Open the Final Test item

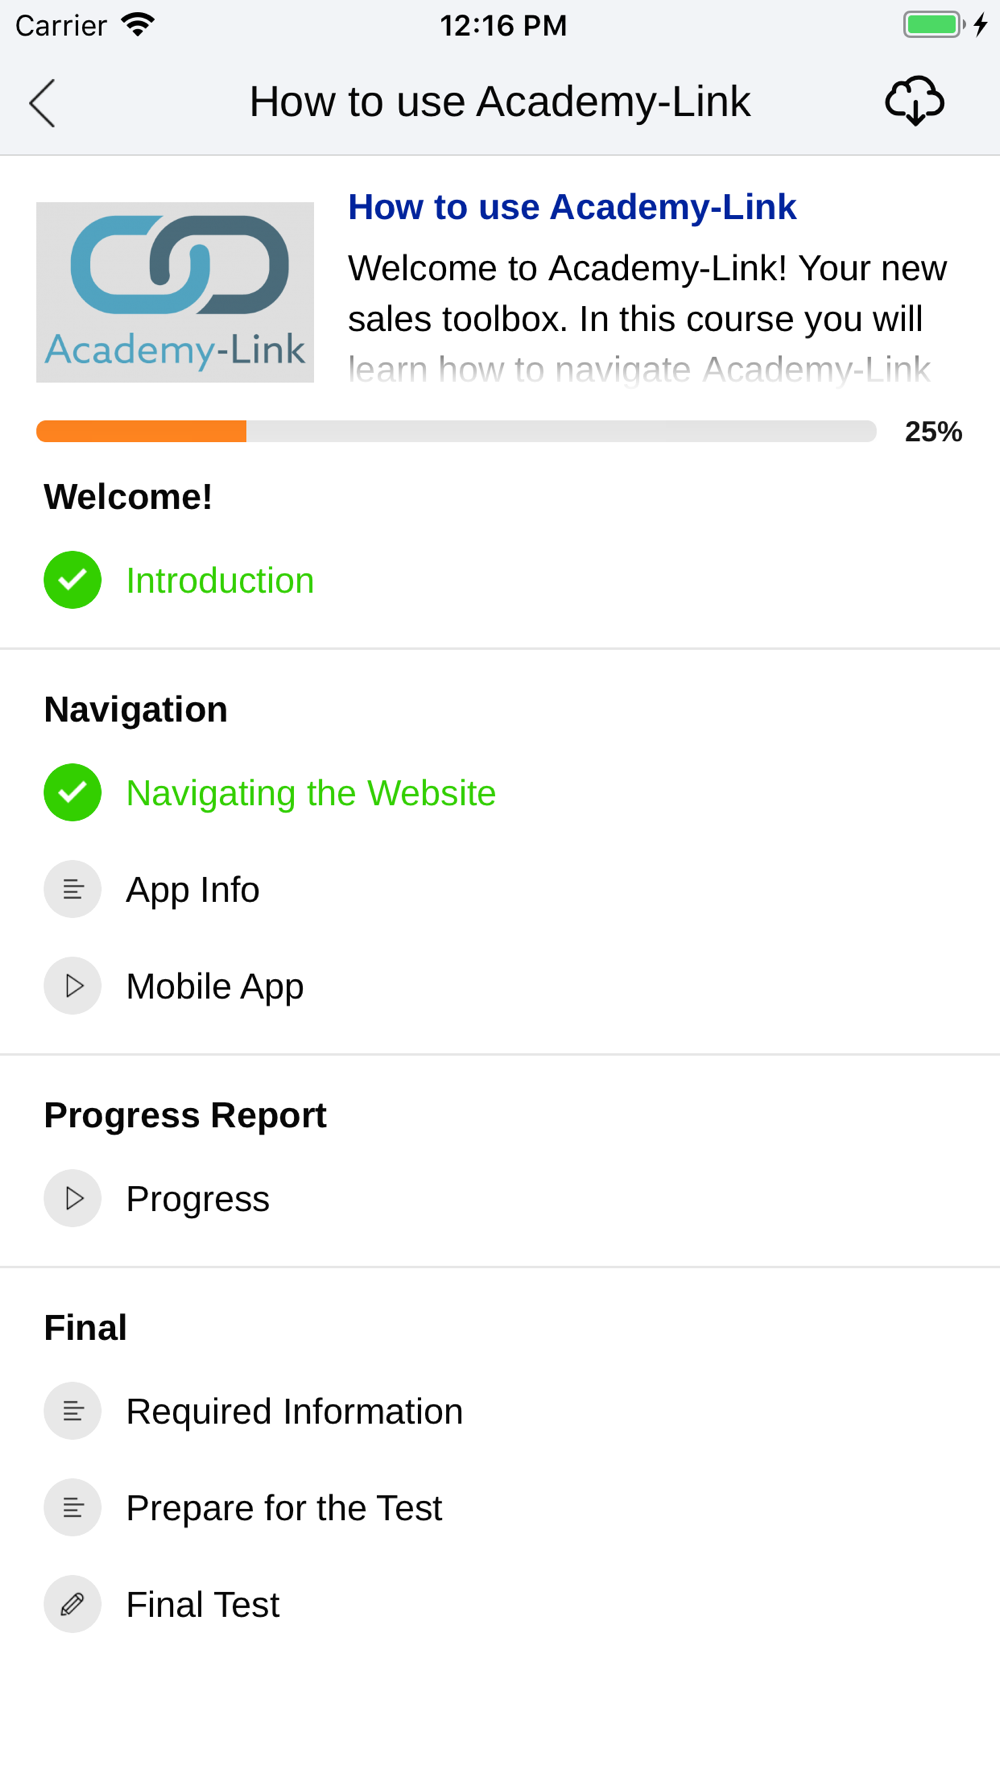pyautogui.click(x=203, y=1604)
